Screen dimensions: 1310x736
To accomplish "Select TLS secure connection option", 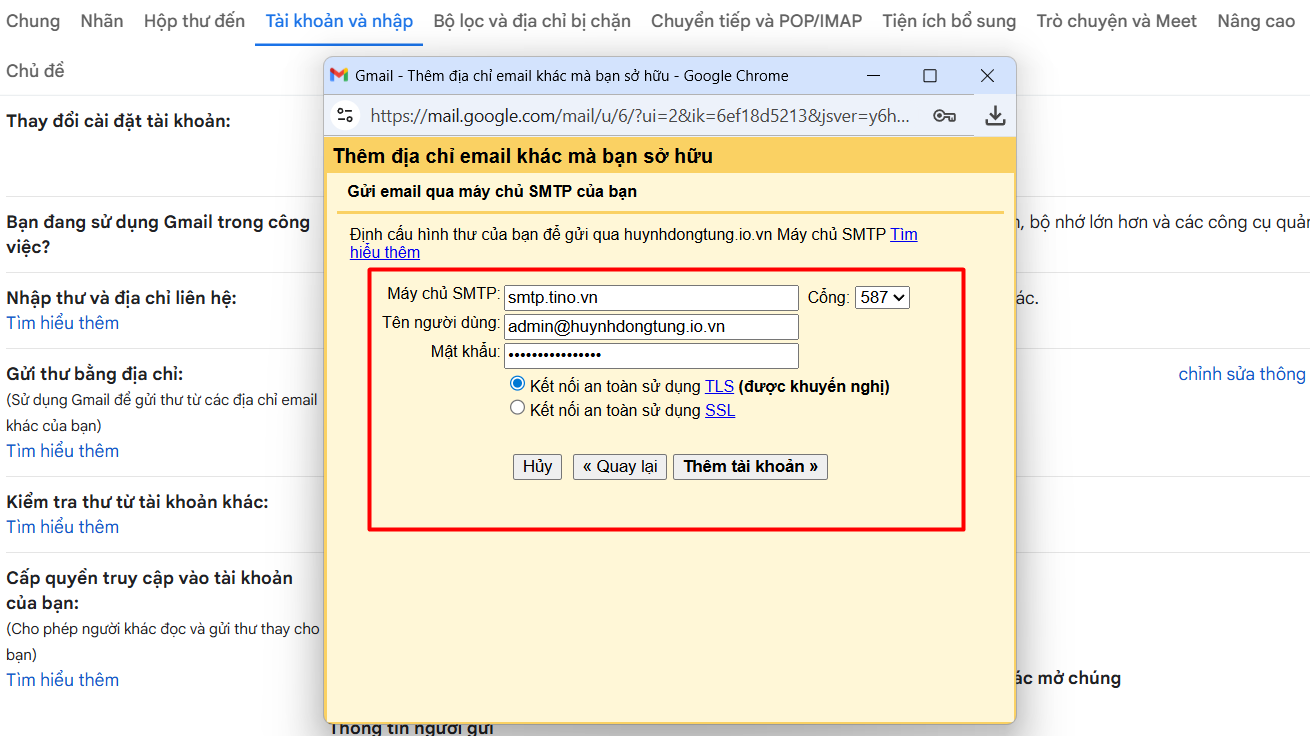I will pos(517,385).
